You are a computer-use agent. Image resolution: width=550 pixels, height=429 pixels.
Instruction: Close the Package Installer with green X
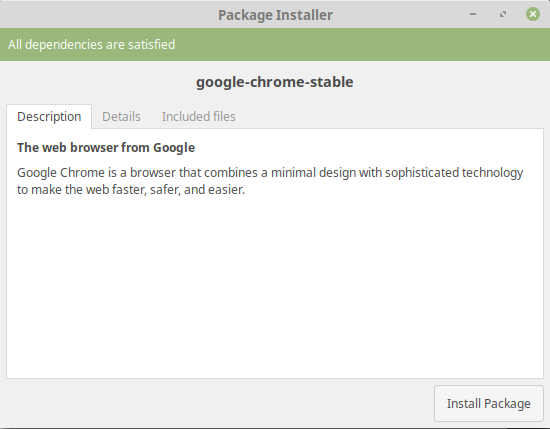[532, 14]
